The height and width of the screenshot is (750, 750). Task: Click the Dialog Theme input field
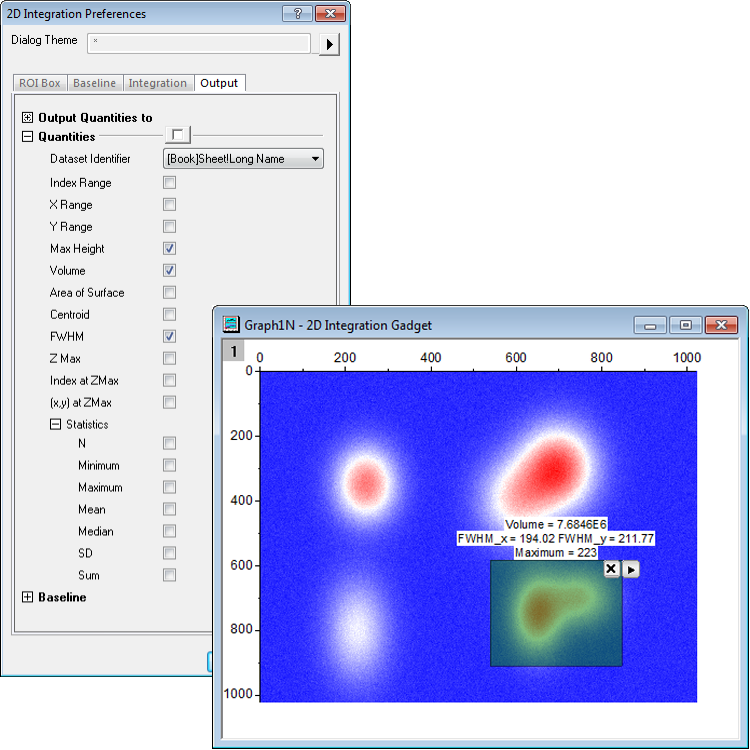(200, 43)
